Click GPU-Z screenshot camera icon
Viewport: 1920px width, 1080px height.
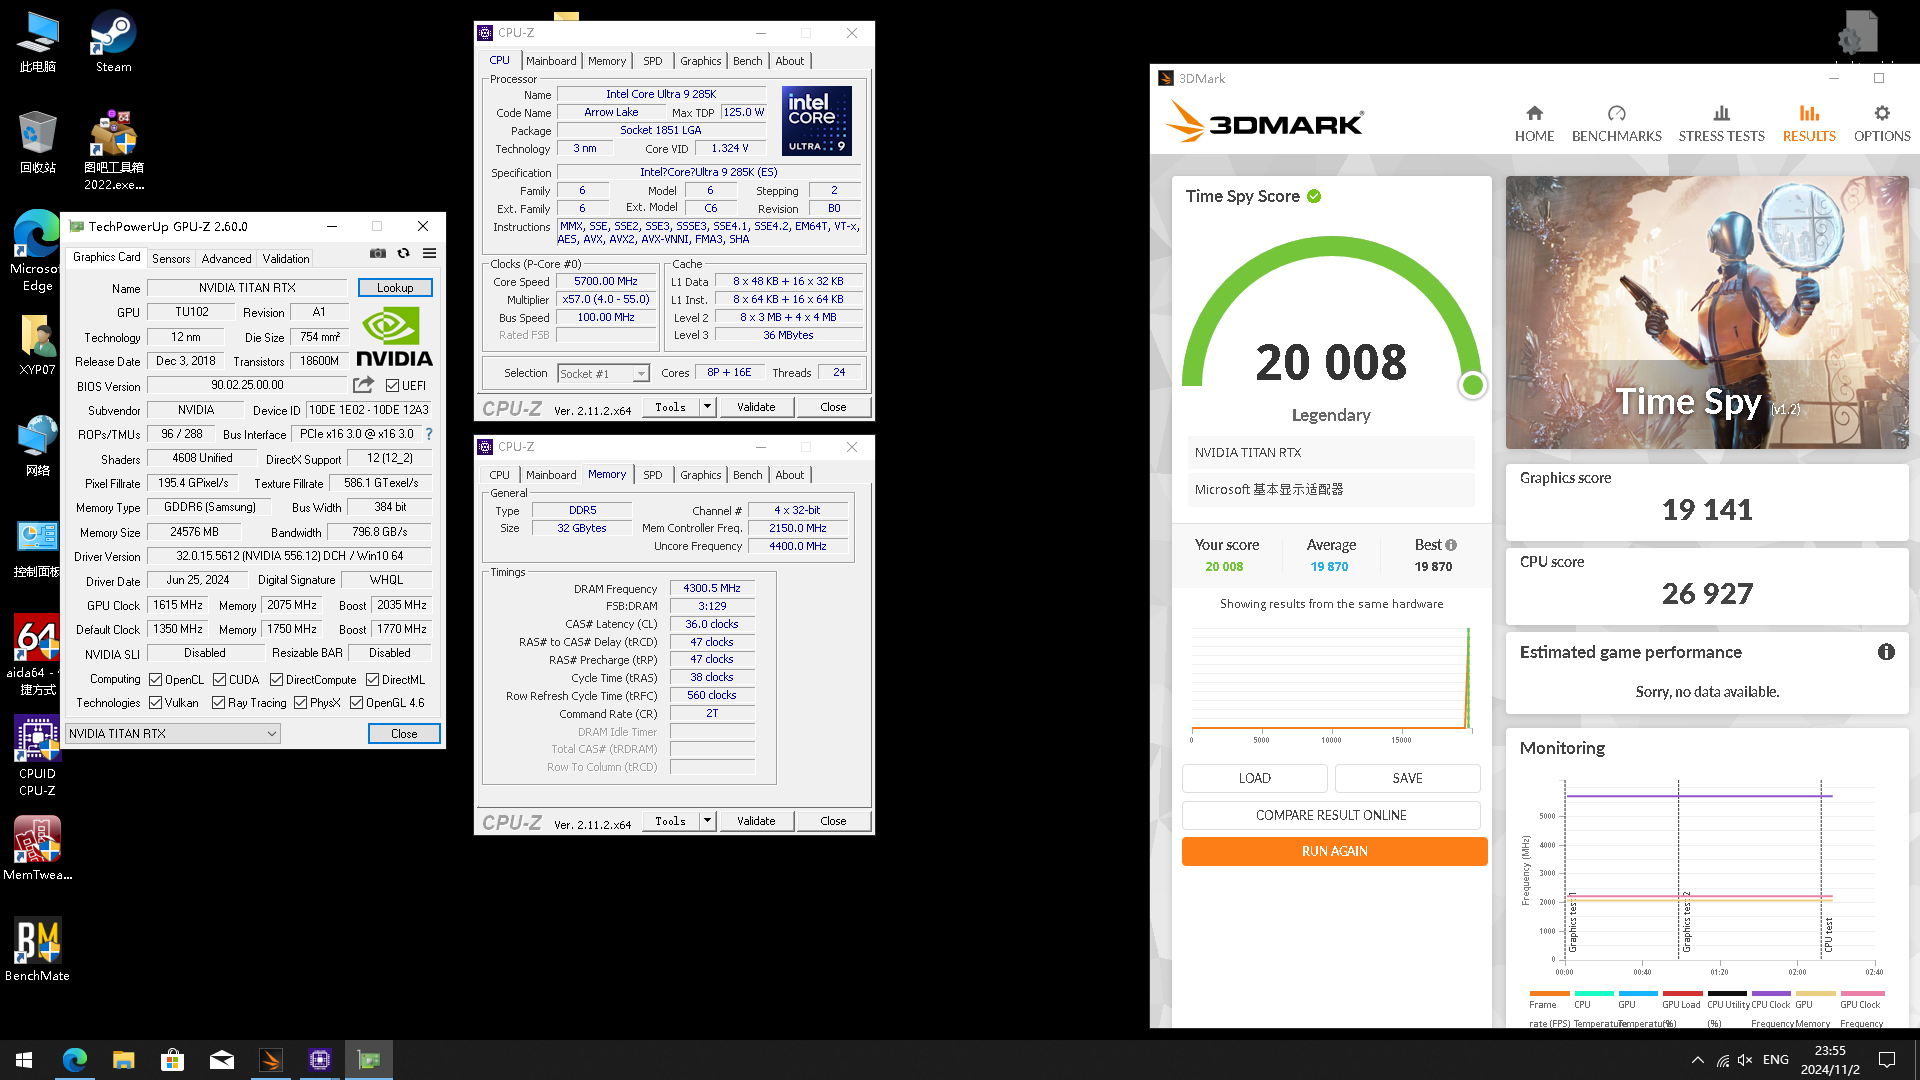[378, 253]
